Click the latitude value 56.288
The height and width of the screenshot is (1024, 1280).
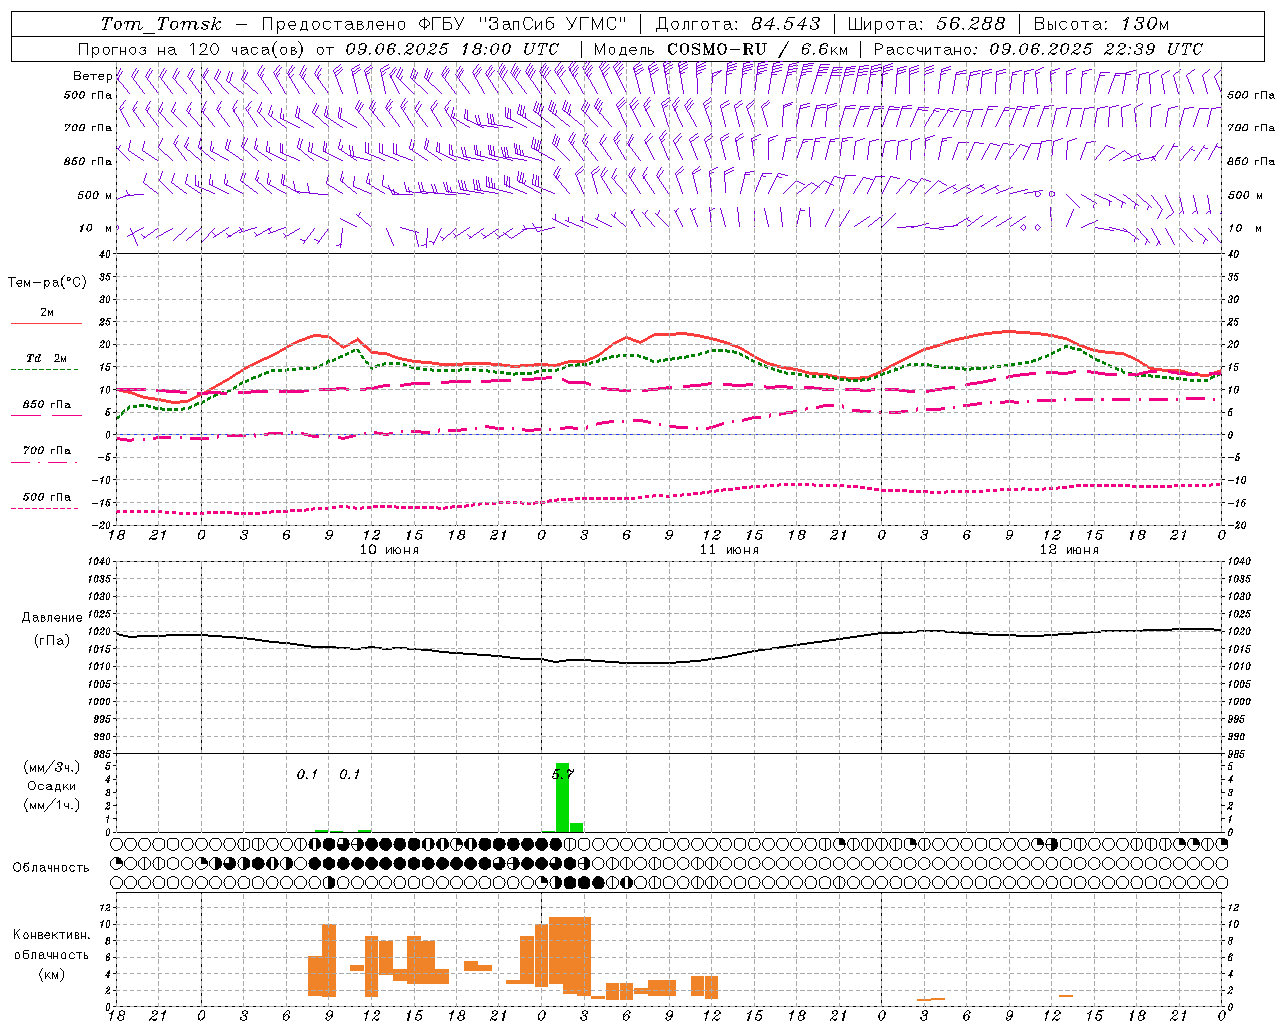pyautogui.click(x=971, y=24)
